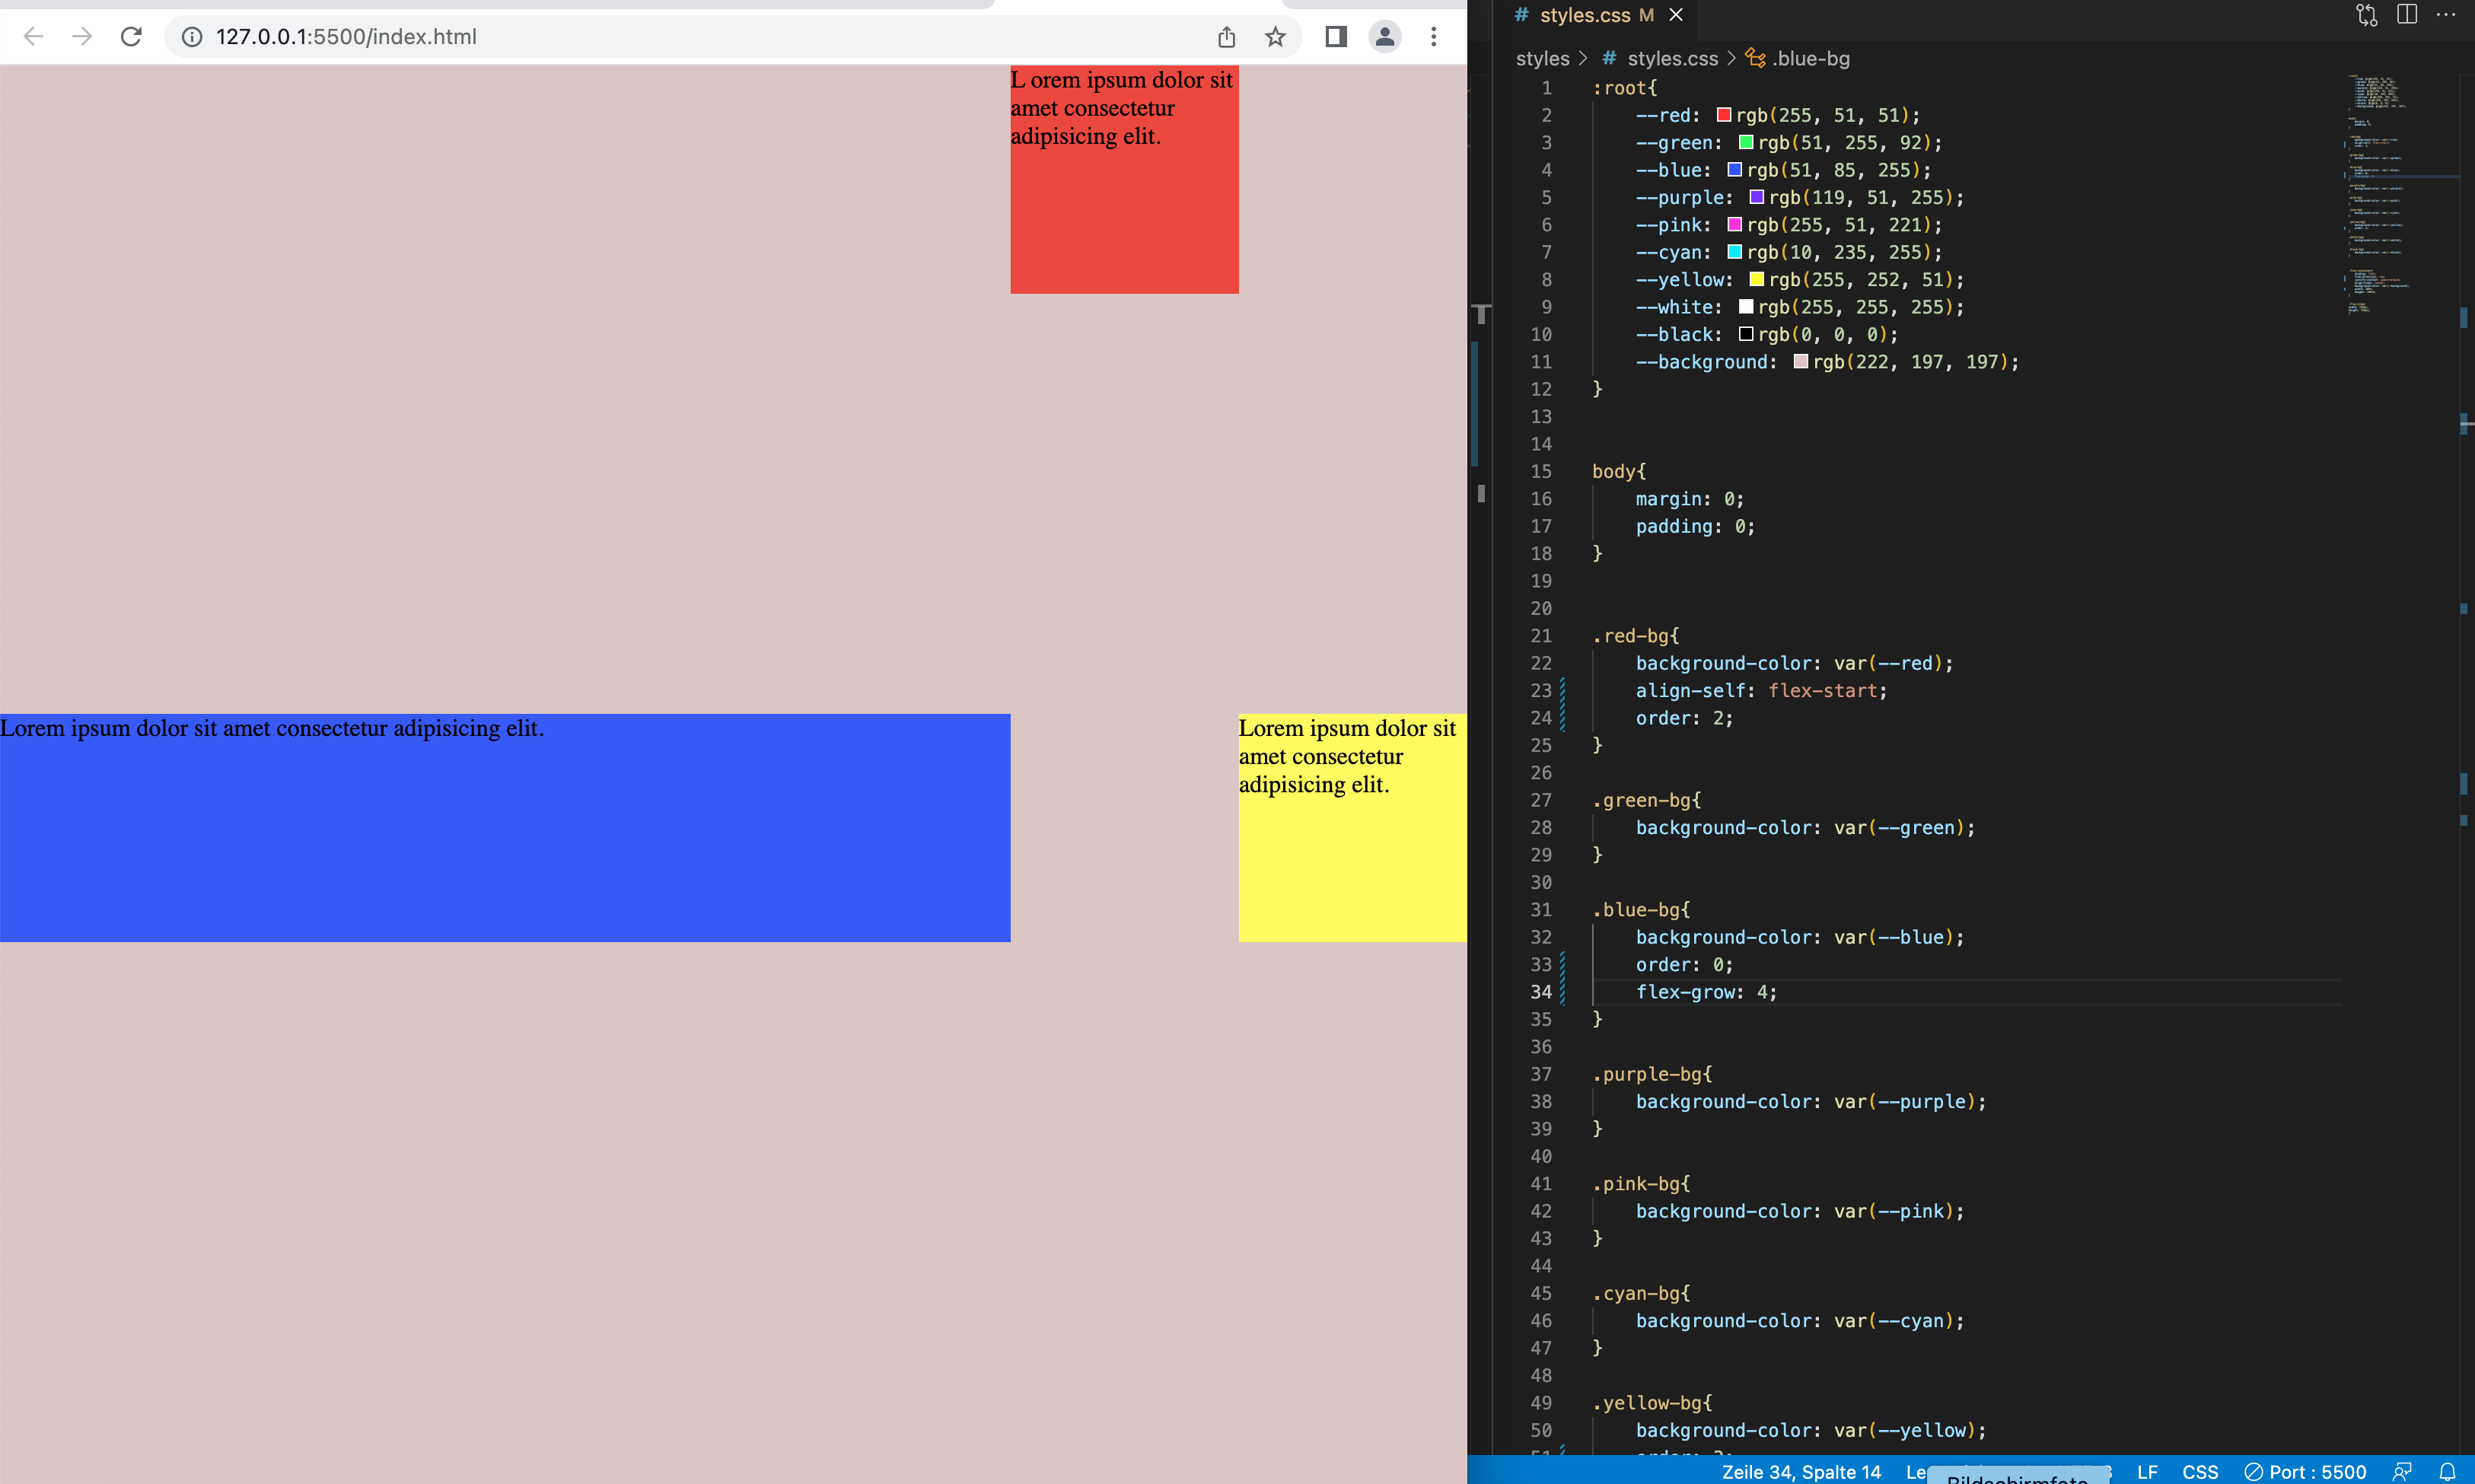The image size is (2475, 1484).
Task: Click the Port : 5500 status item
Action: click(x=2306, y=1471)
